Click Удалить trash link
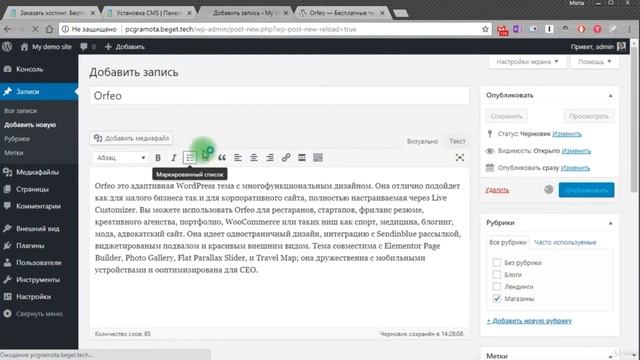This screenshot has width=640, height=360. (497, 190)
